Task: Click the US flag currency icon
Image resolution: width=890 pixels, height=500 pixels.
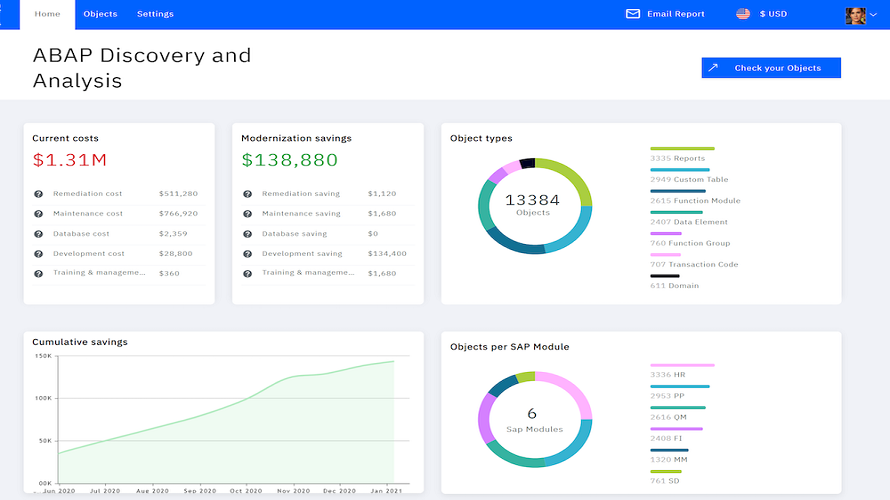Action: (x=743, y=14)
